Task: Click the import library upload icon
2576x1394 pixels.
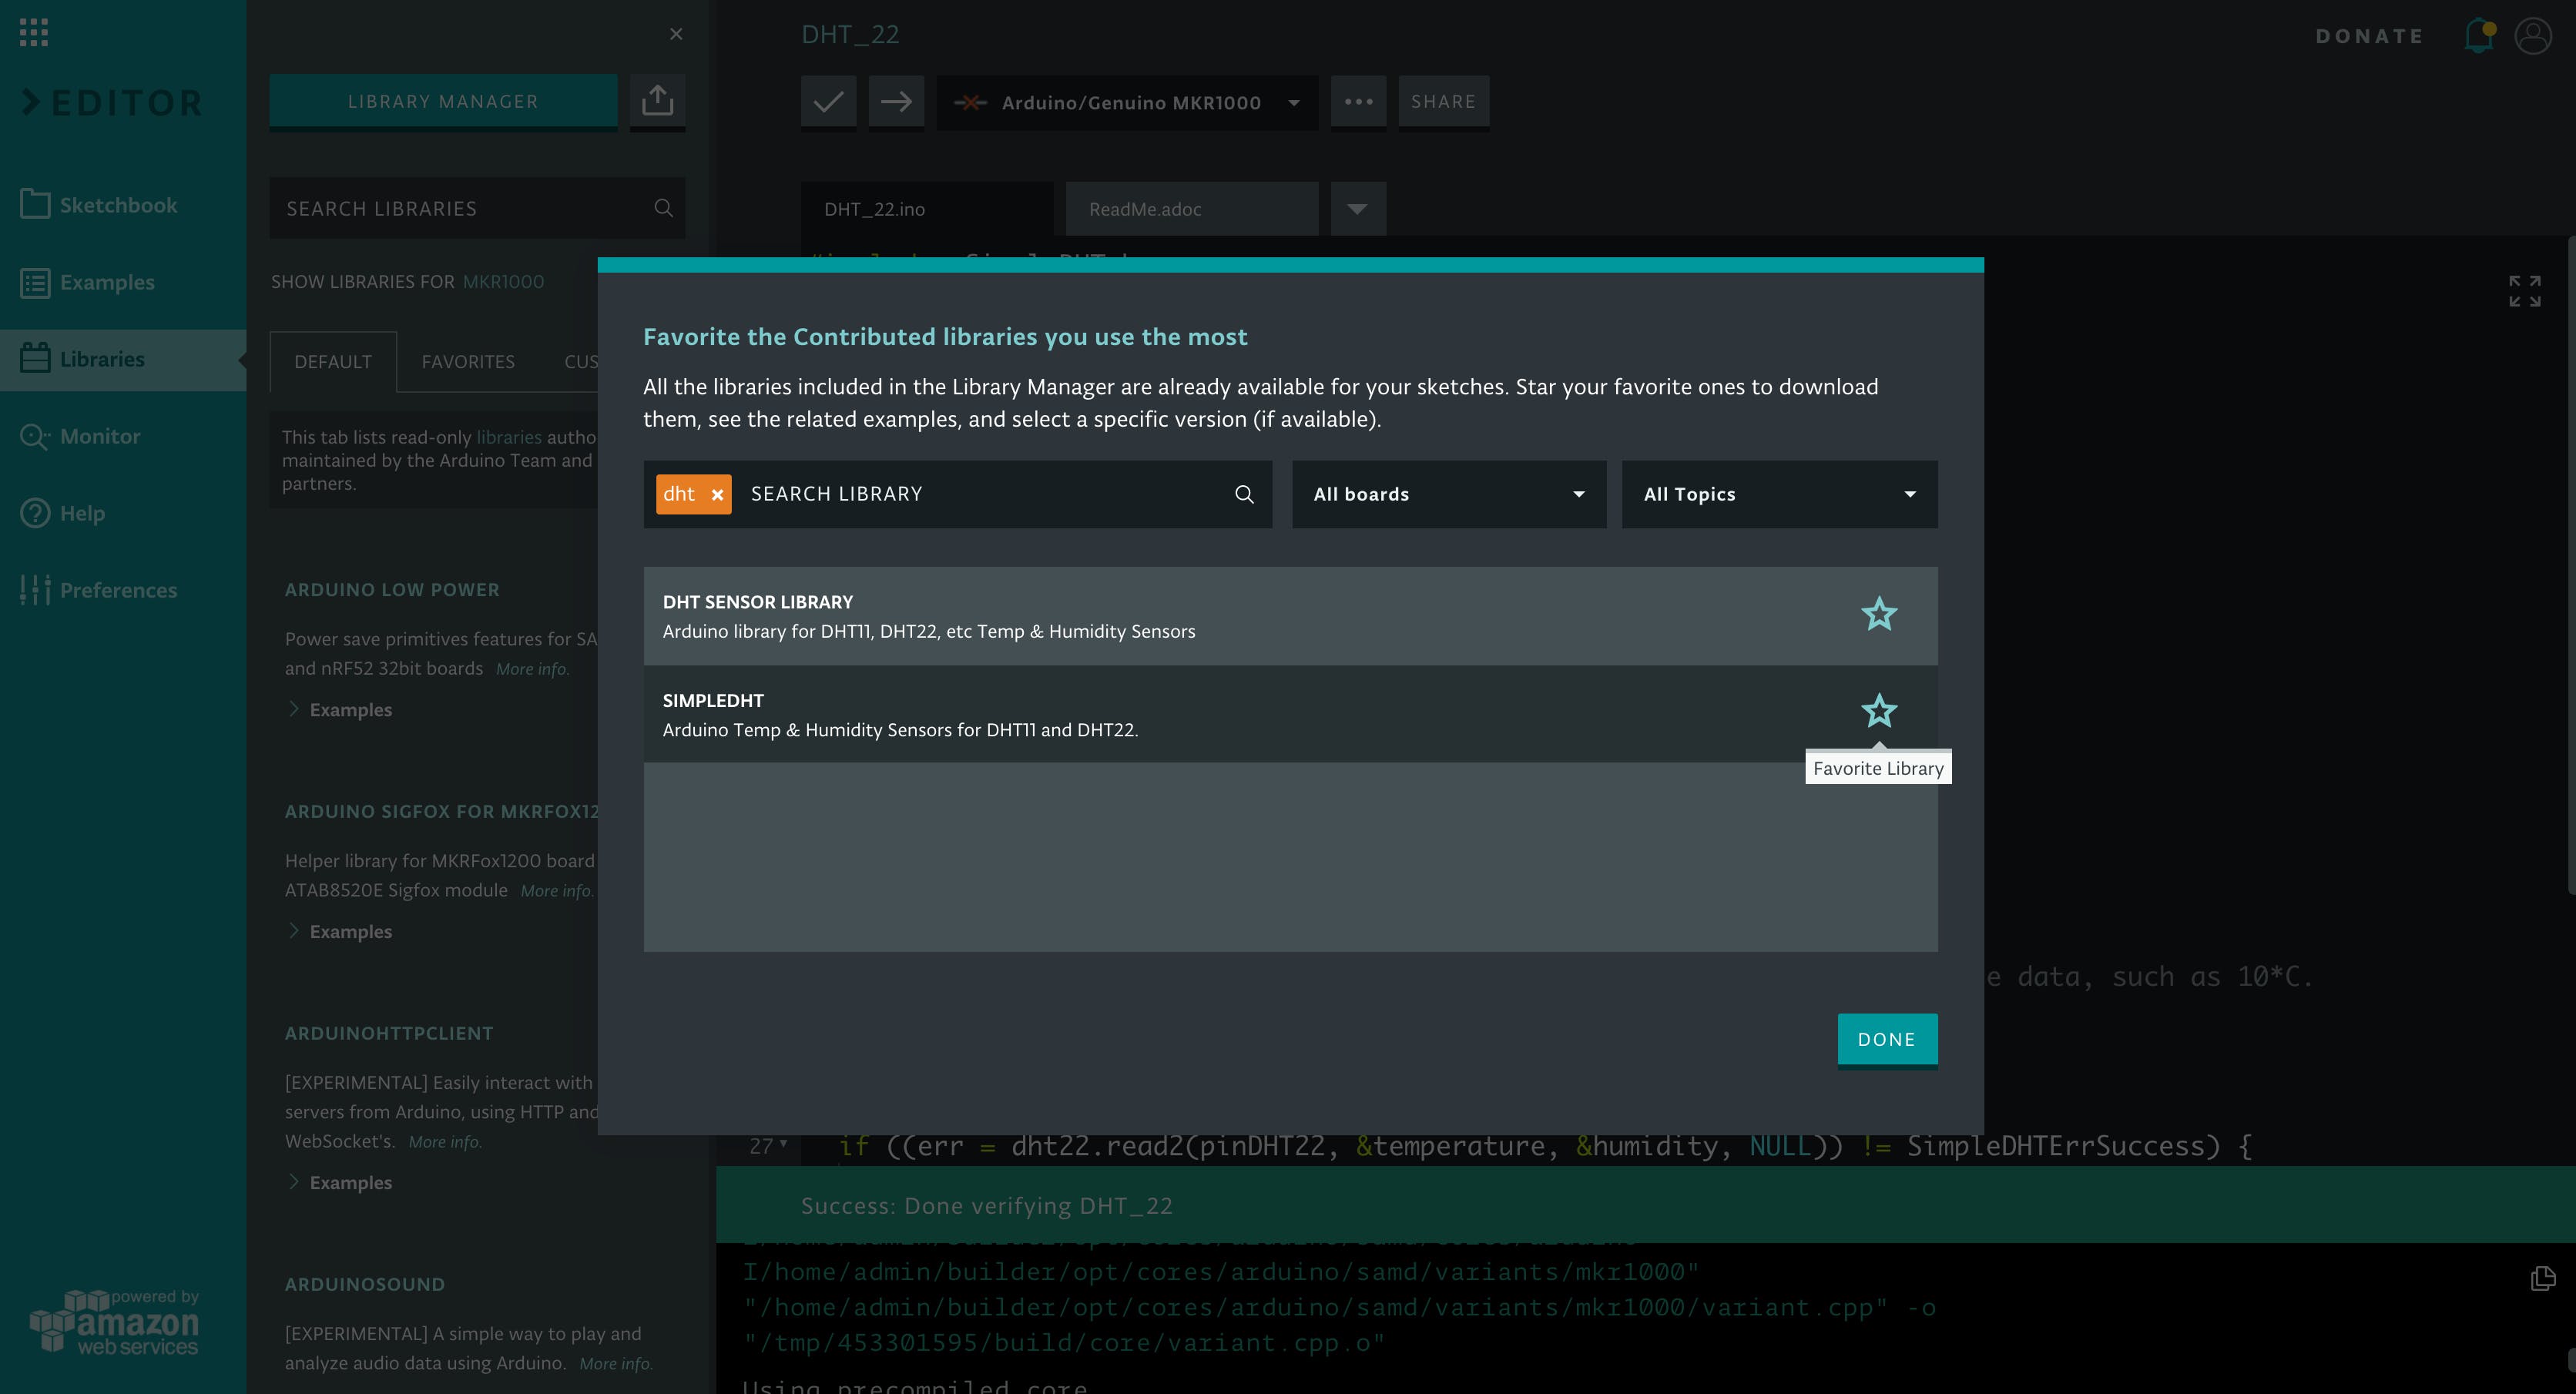Action: pos(657,101)
